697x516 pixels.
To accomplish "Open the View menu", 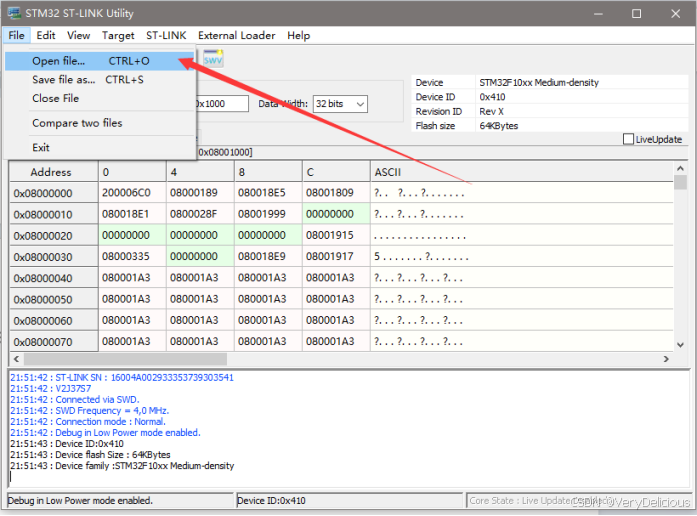I will 79,35.
